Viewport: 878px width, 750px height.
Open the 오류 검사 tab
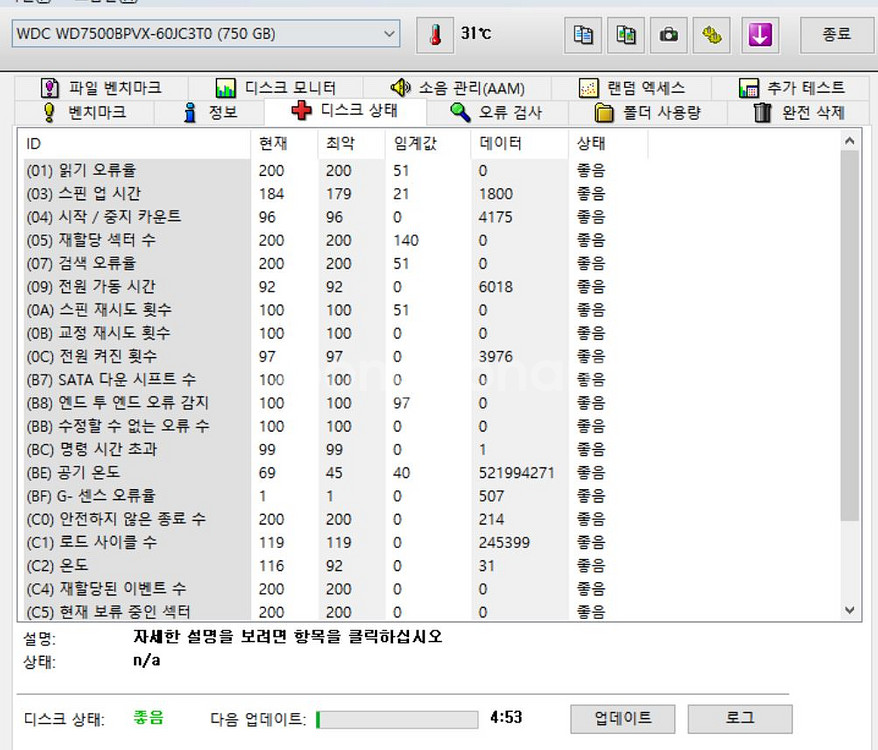click(x=497, y=112)
